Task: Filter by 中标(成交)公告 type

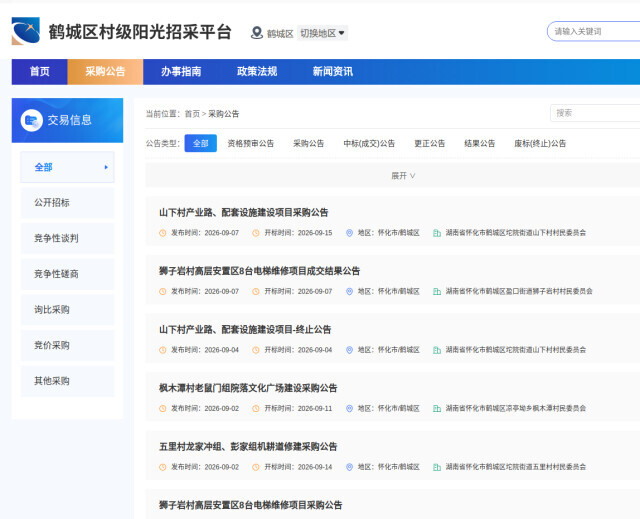Action: pyautogui.click(x=369, y=143)
